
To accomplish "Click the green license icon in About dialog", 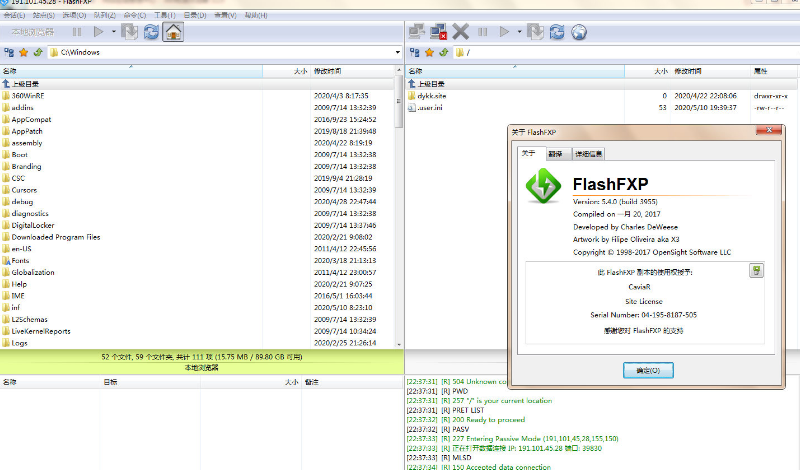I will (756, 270).
